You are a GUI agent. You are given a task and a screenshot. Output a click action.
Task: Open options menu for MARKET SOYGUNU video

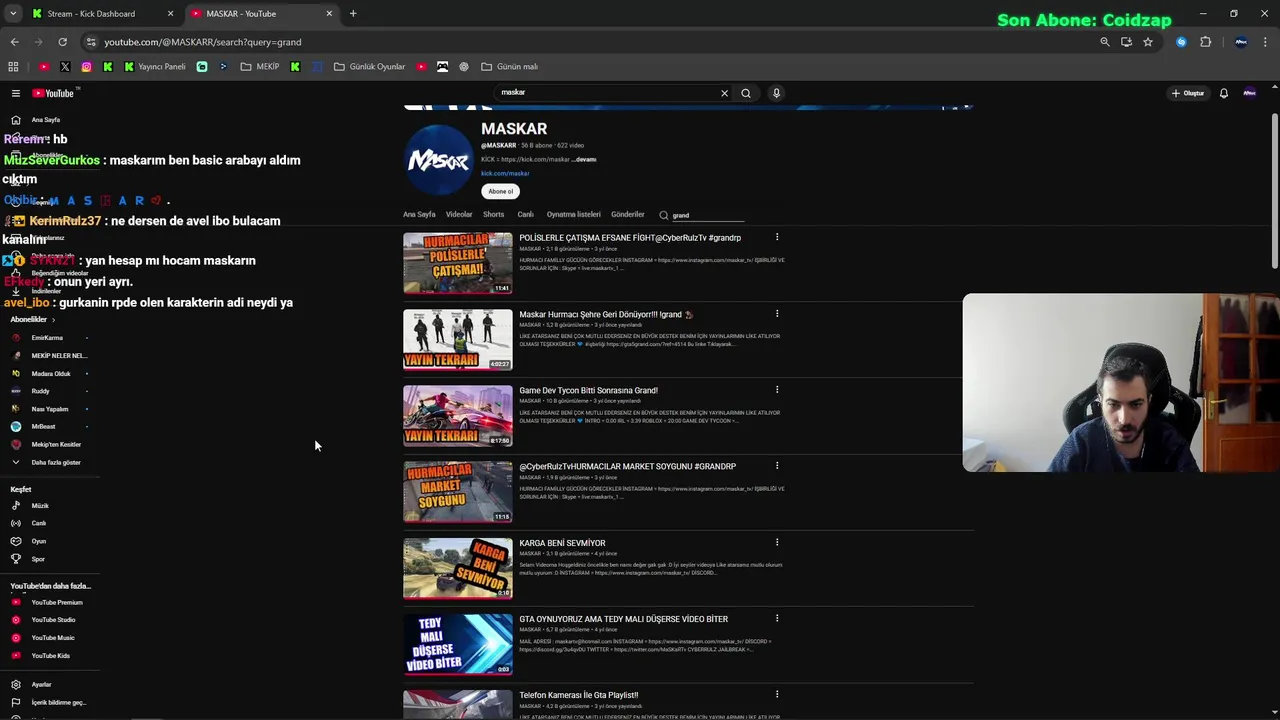coord(777,466)
